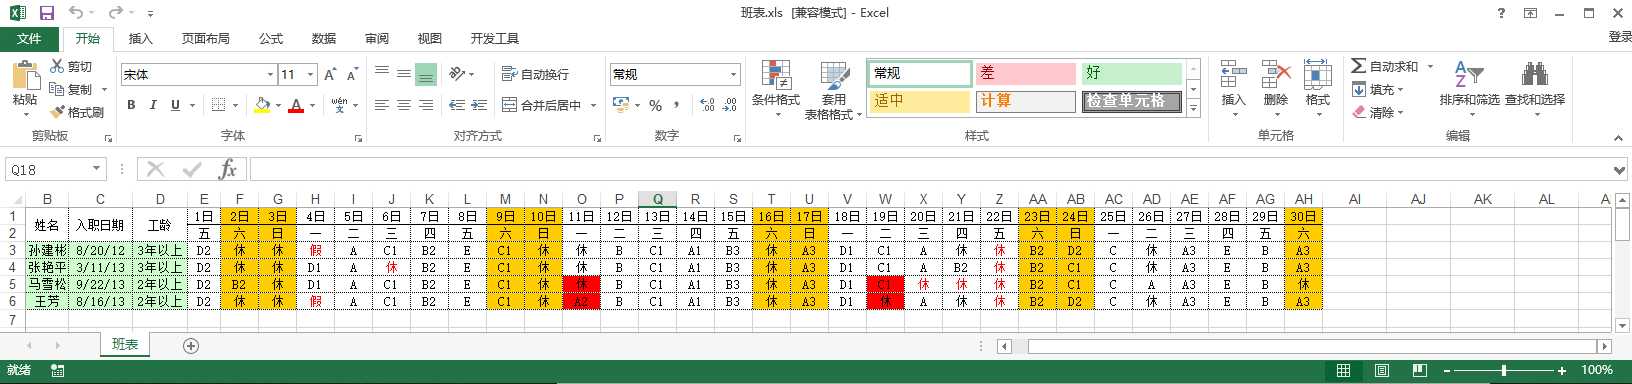Toggle bold formatting
The width and height of the screenshot is (1632, 384).
(x=131, y=105)
